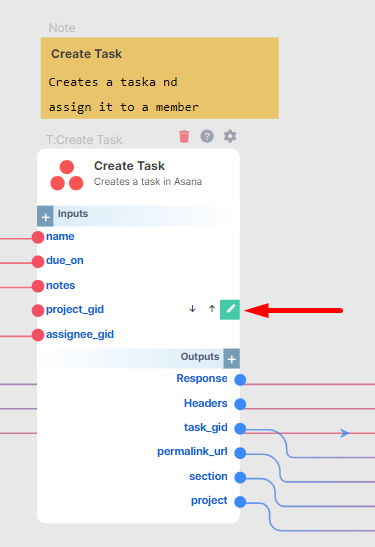
Task: Click the component title 'Create Task'
Action: point(129,166)
